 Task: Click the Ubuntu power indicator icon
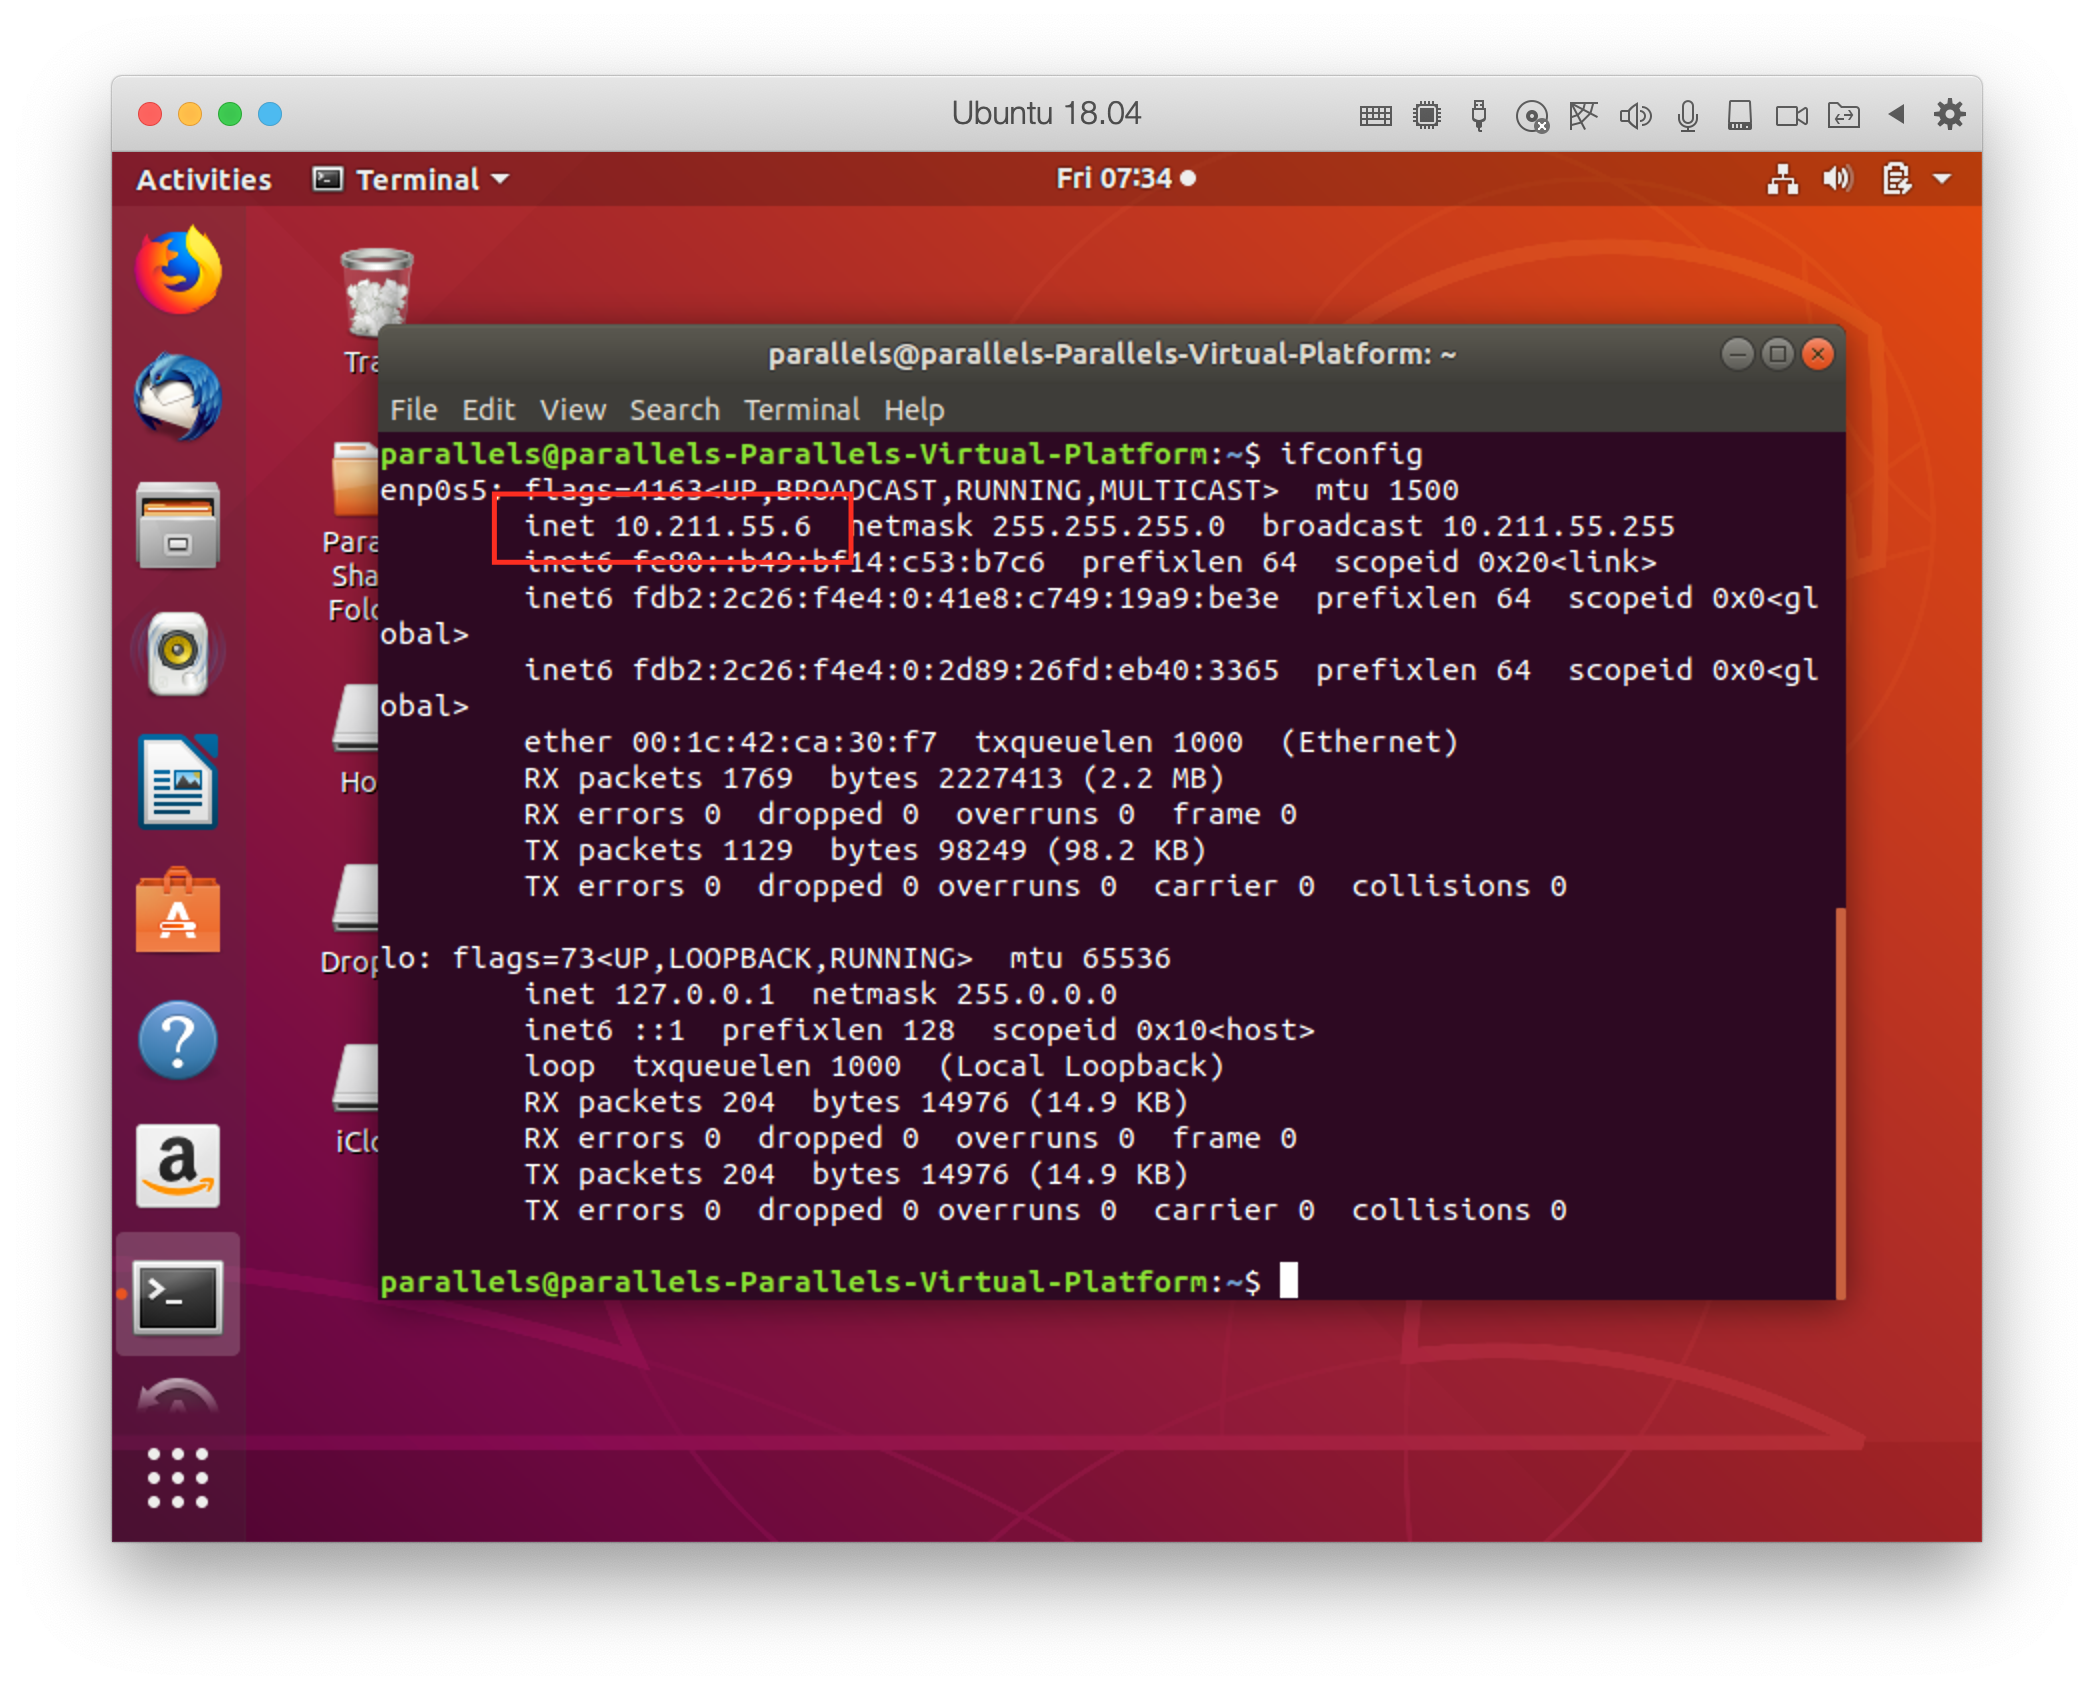[x=1896, y=179]
